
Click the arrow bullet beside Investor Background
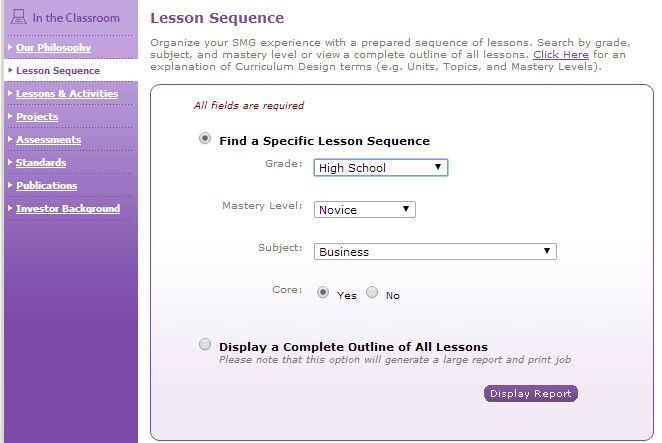[10, 208]
